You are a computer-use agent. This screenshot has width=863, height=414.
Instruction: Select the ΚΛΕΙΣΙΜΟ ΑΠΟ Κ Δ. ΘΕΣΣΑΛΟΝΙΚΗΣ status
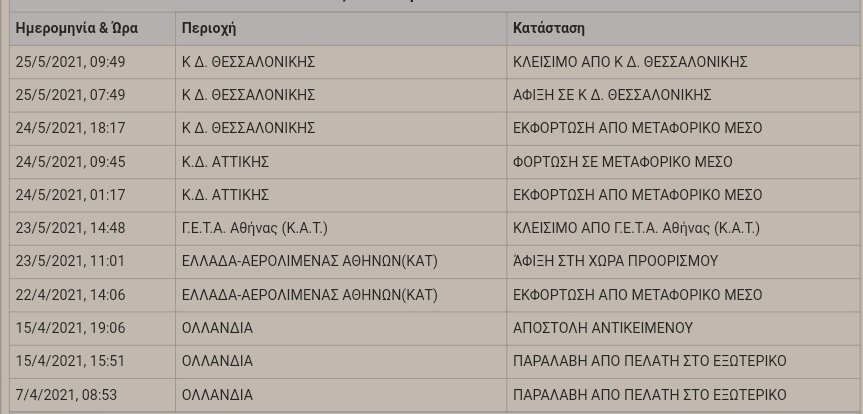pyautogui.click(x=630, y=62)
